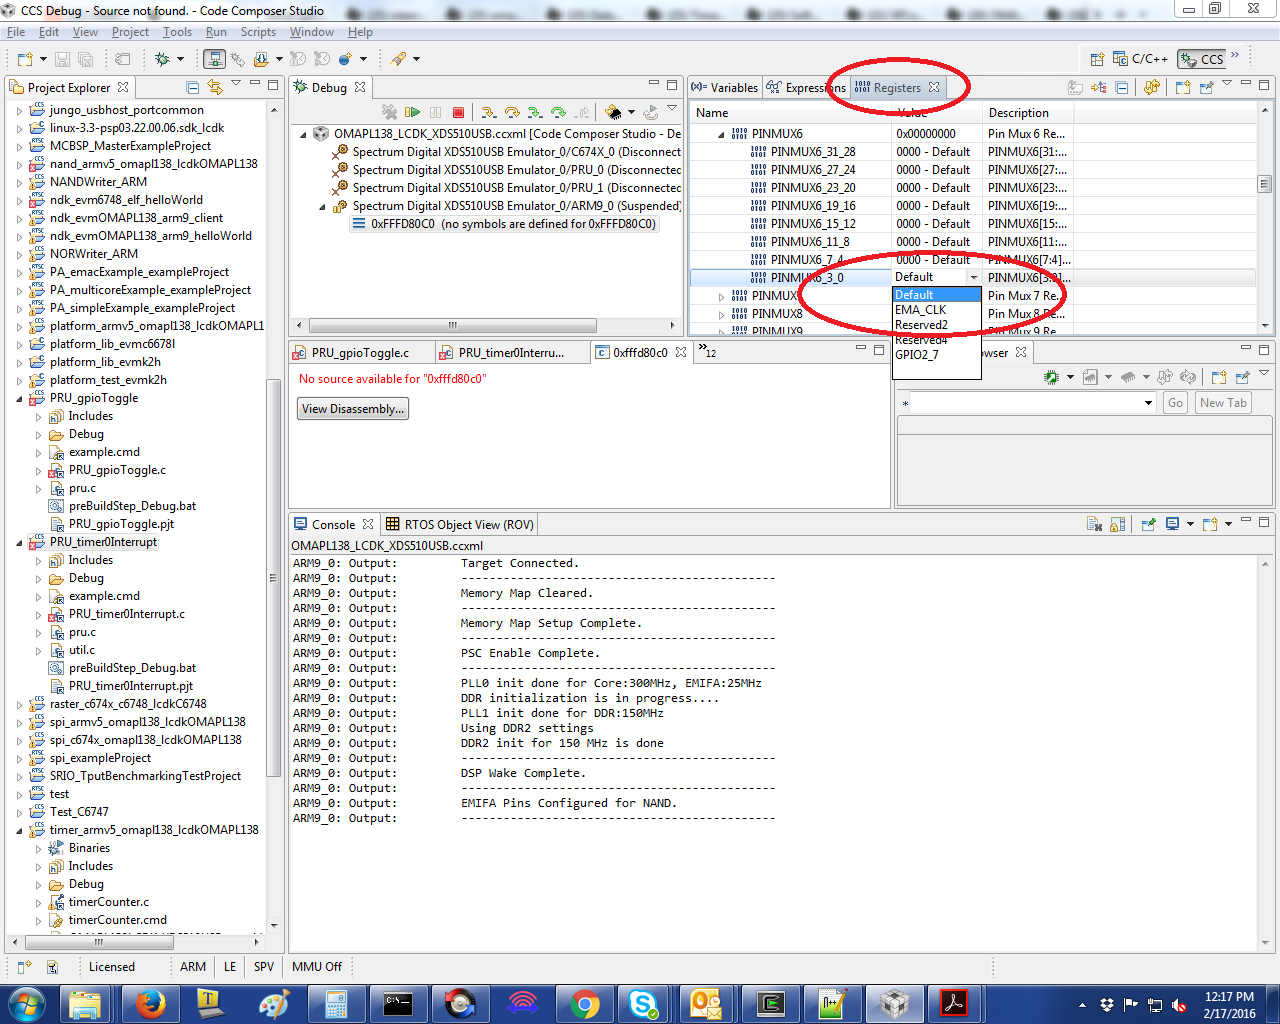Toggle Scroll Lock in Console view
This screenshot has width=1280, height=1024.
pos(1117,524)
